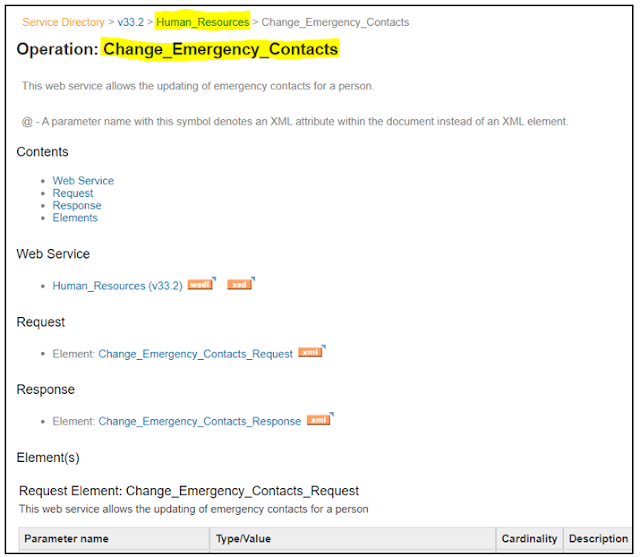
Task: Click the web service description sentence under heading
Action: click(198, 86)
